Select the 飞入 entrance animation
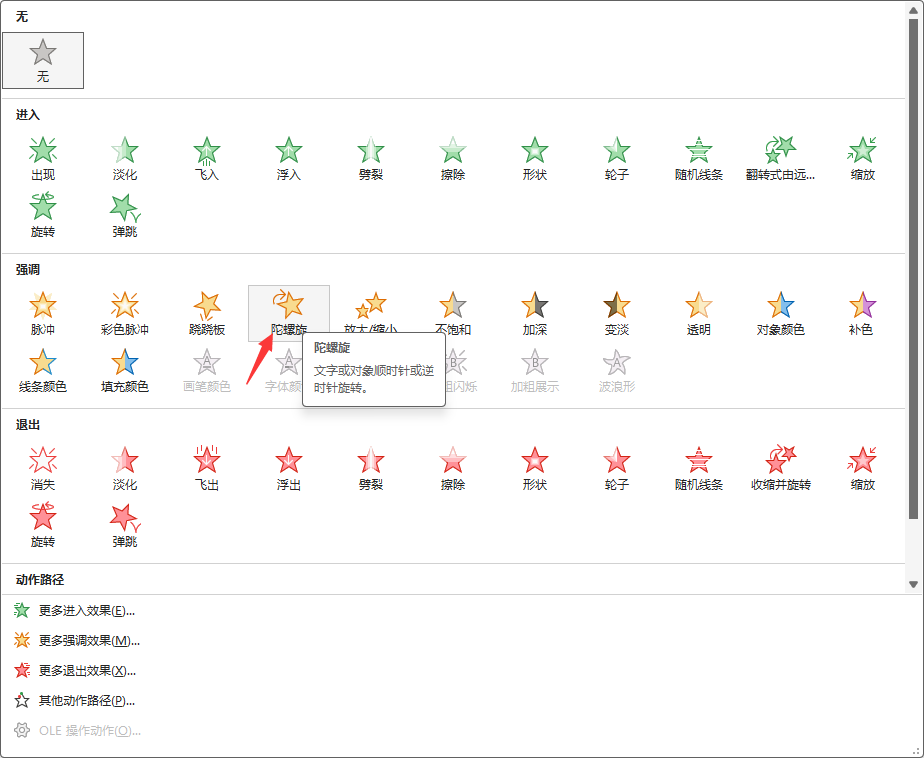Image resolution: width=924 pixels, height=758 pixels. 207,159
